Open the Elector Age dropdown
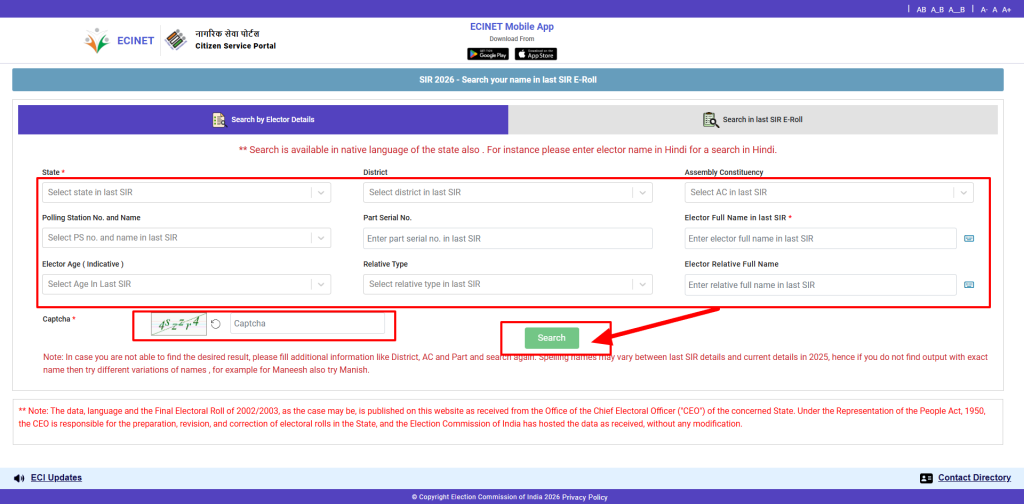 pos(186,285)
